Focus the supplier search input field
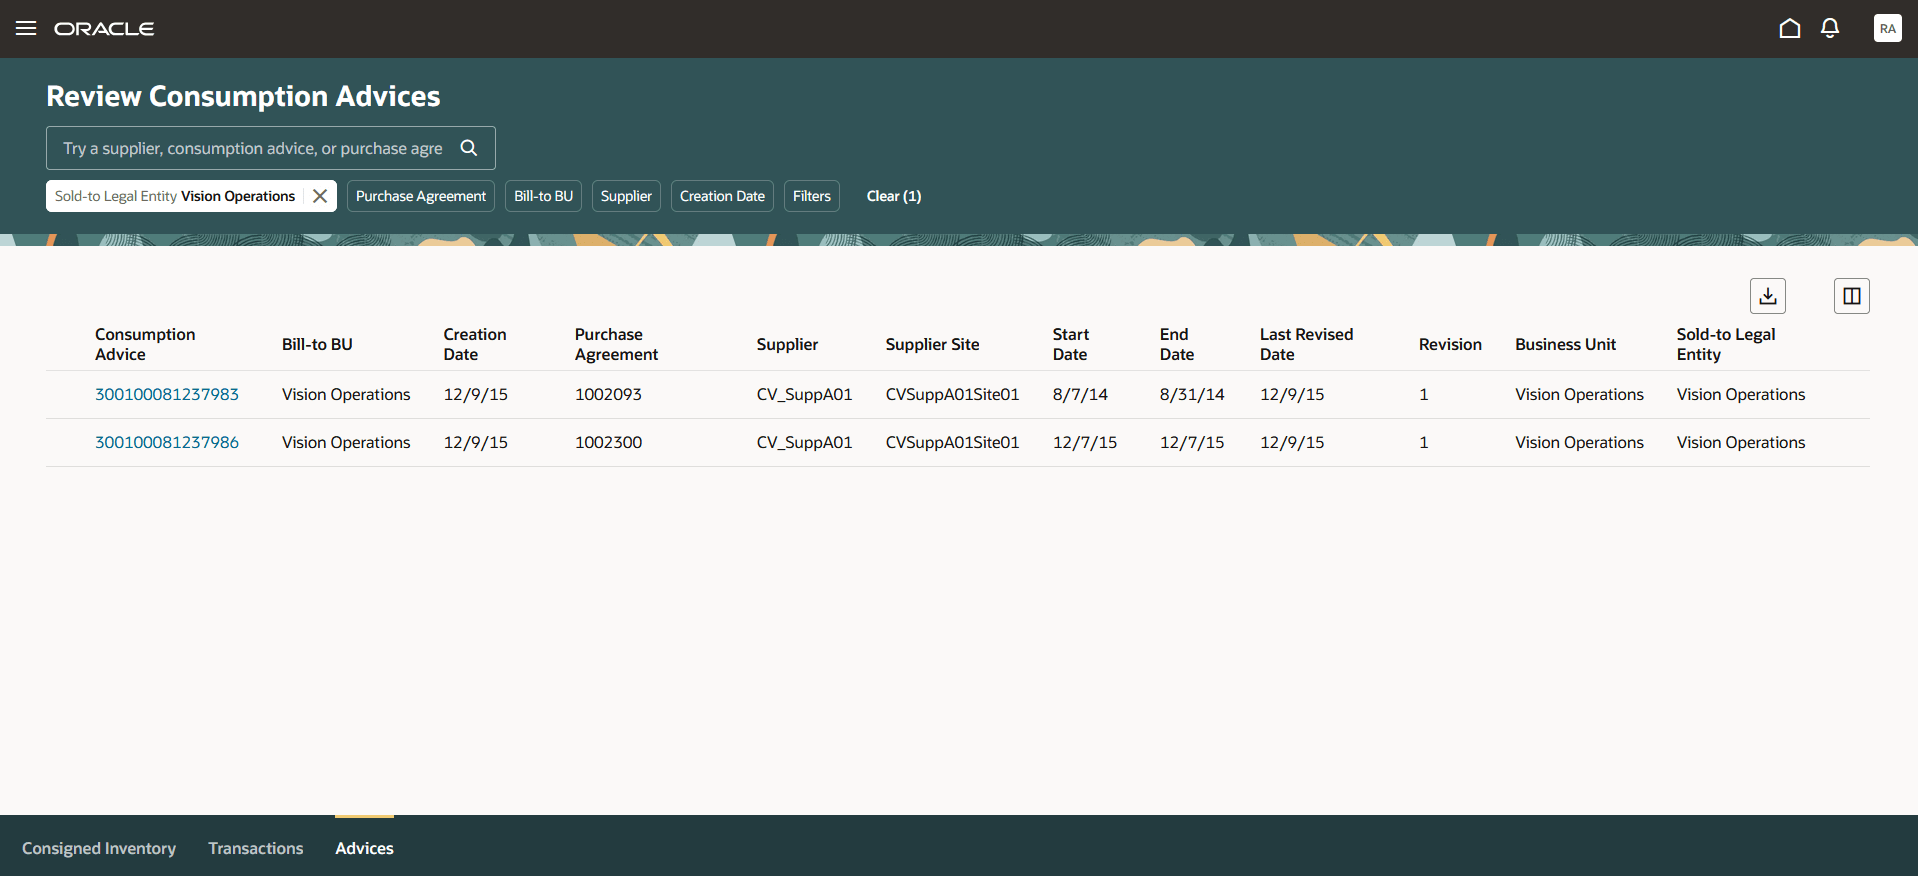 pyautogui.click(x=252, y=148)
